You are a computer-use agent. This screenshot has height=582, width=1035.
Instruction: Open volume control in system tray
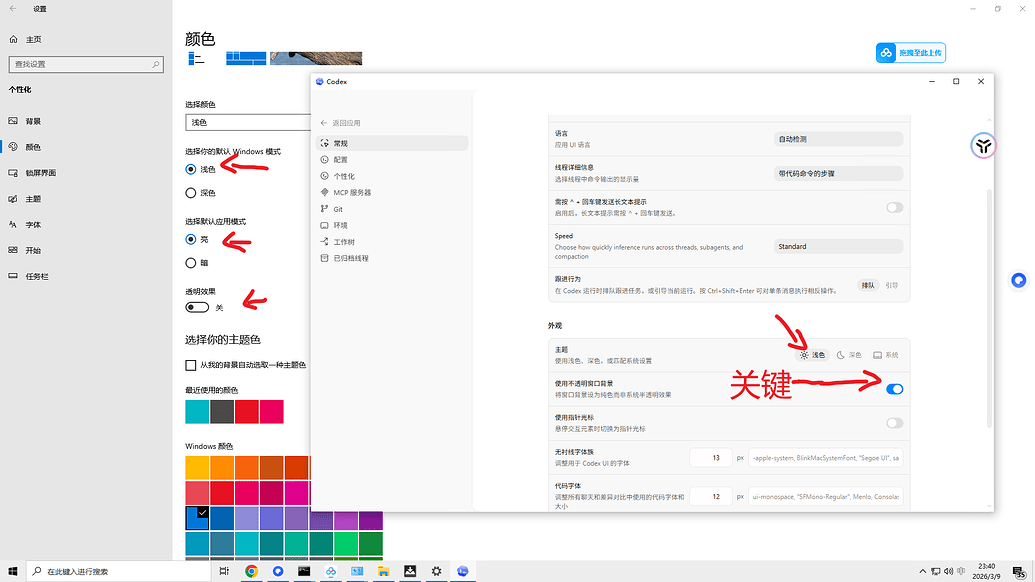949,571
